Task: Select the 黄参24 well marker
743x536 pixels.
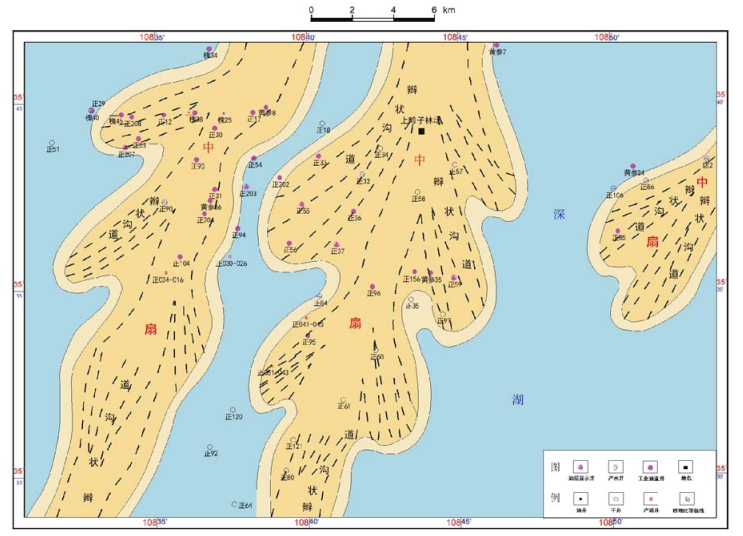Action: click(x=633, y=165)
